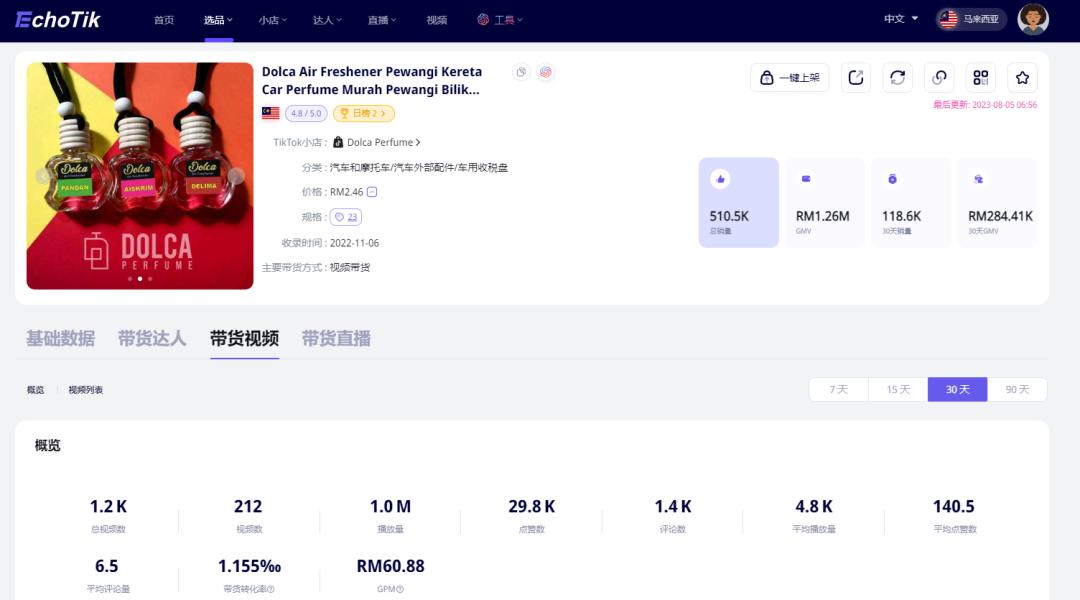
Task: Select the 7 天 time range
Action: point(838,389)
